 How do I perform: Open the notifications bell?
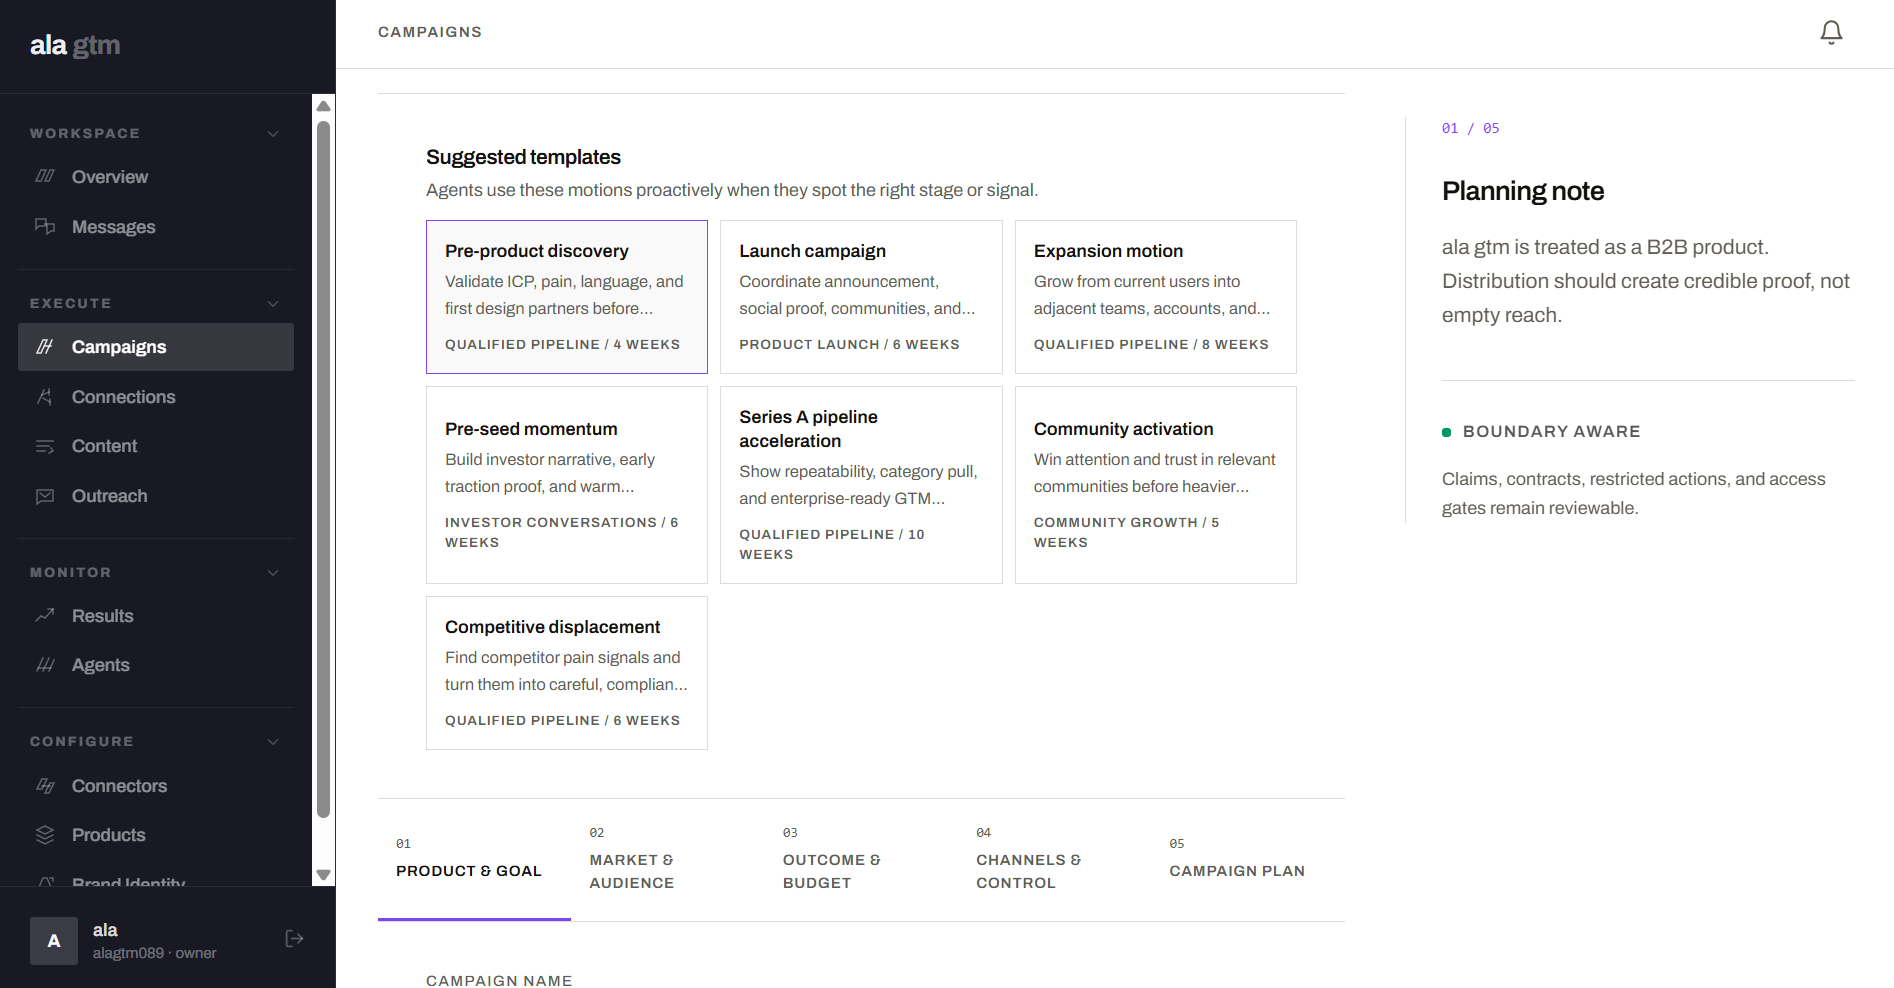click(1831, 32)
